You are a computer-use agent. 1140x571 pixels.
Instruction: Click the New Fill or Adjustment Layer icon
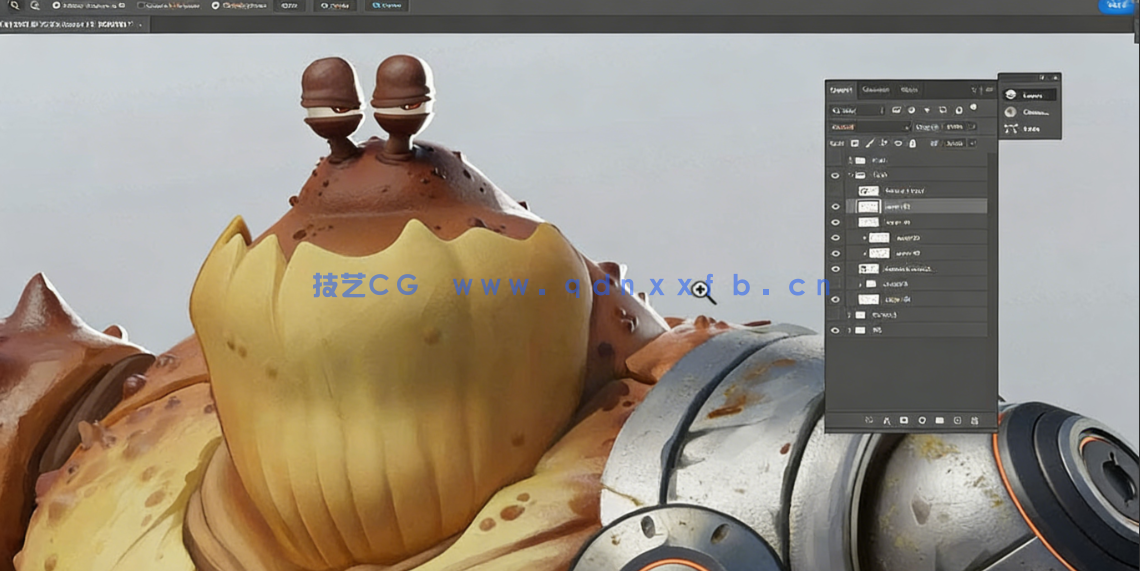[922, 420]
